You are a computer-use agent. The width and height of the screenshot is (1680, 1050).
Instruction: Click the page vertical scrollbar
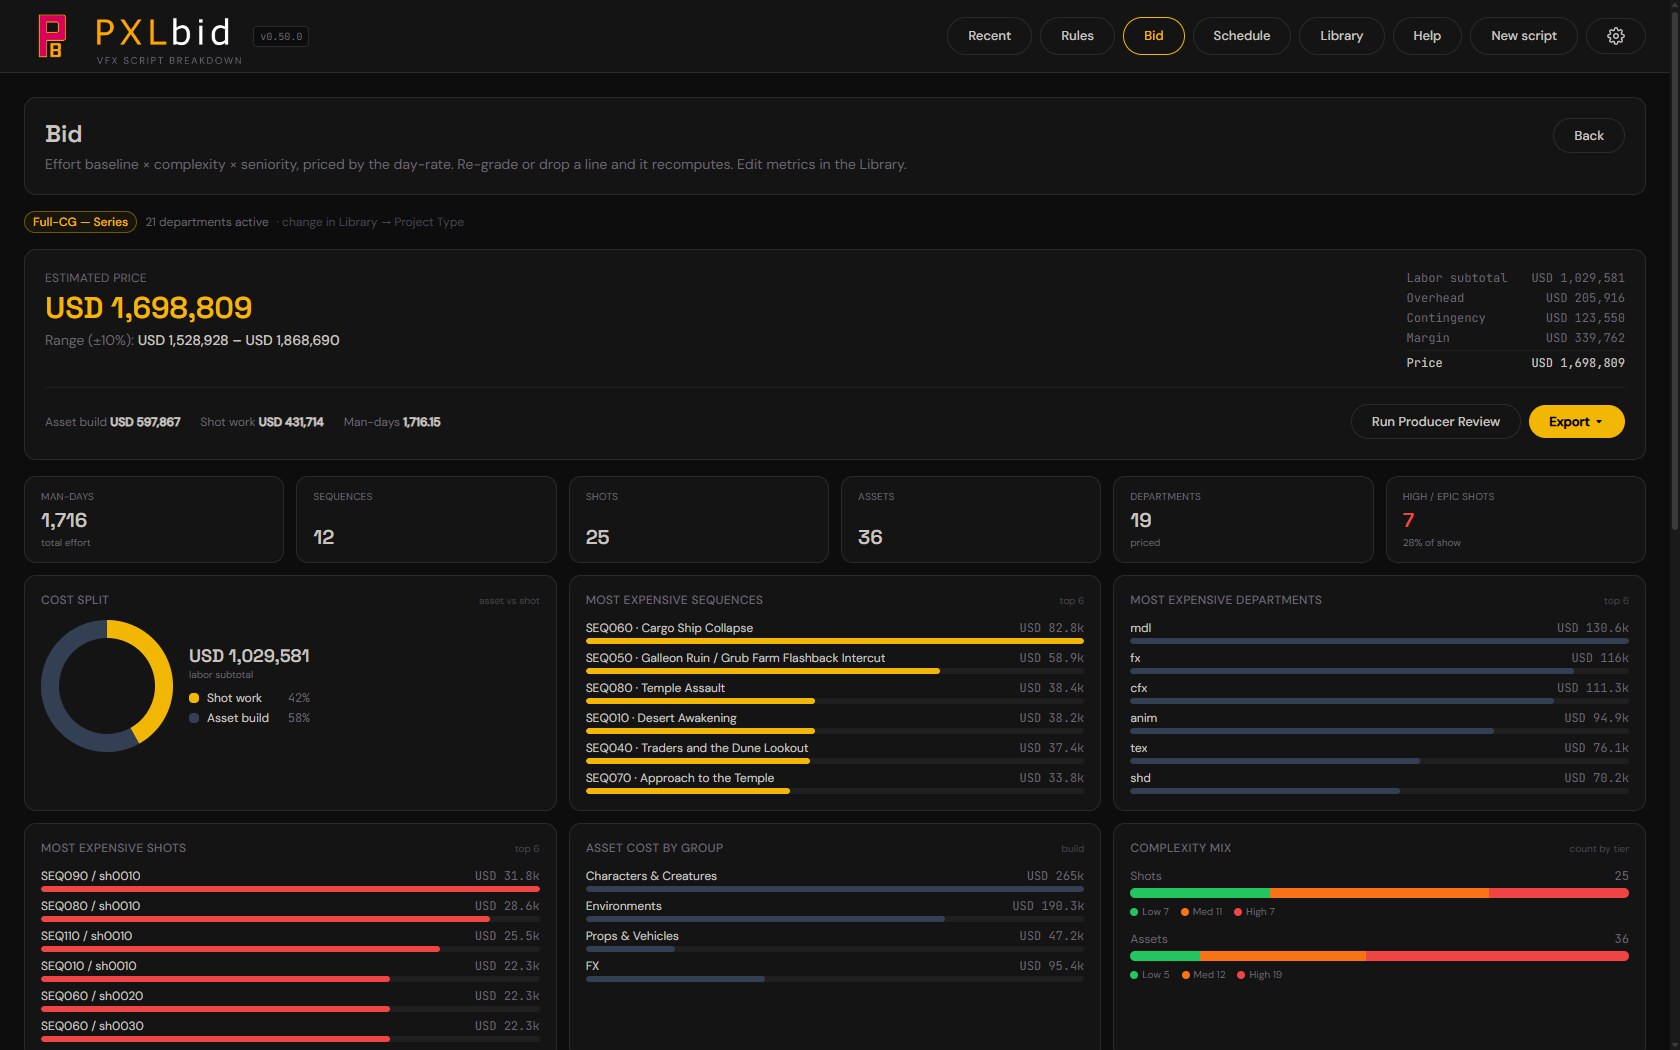(x=1675, y=265)
